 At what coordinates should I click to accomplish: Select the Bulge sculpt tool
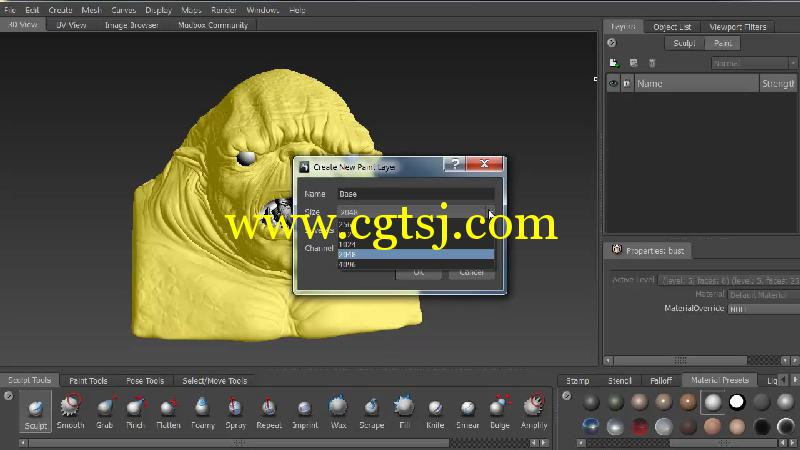[499, 412]
